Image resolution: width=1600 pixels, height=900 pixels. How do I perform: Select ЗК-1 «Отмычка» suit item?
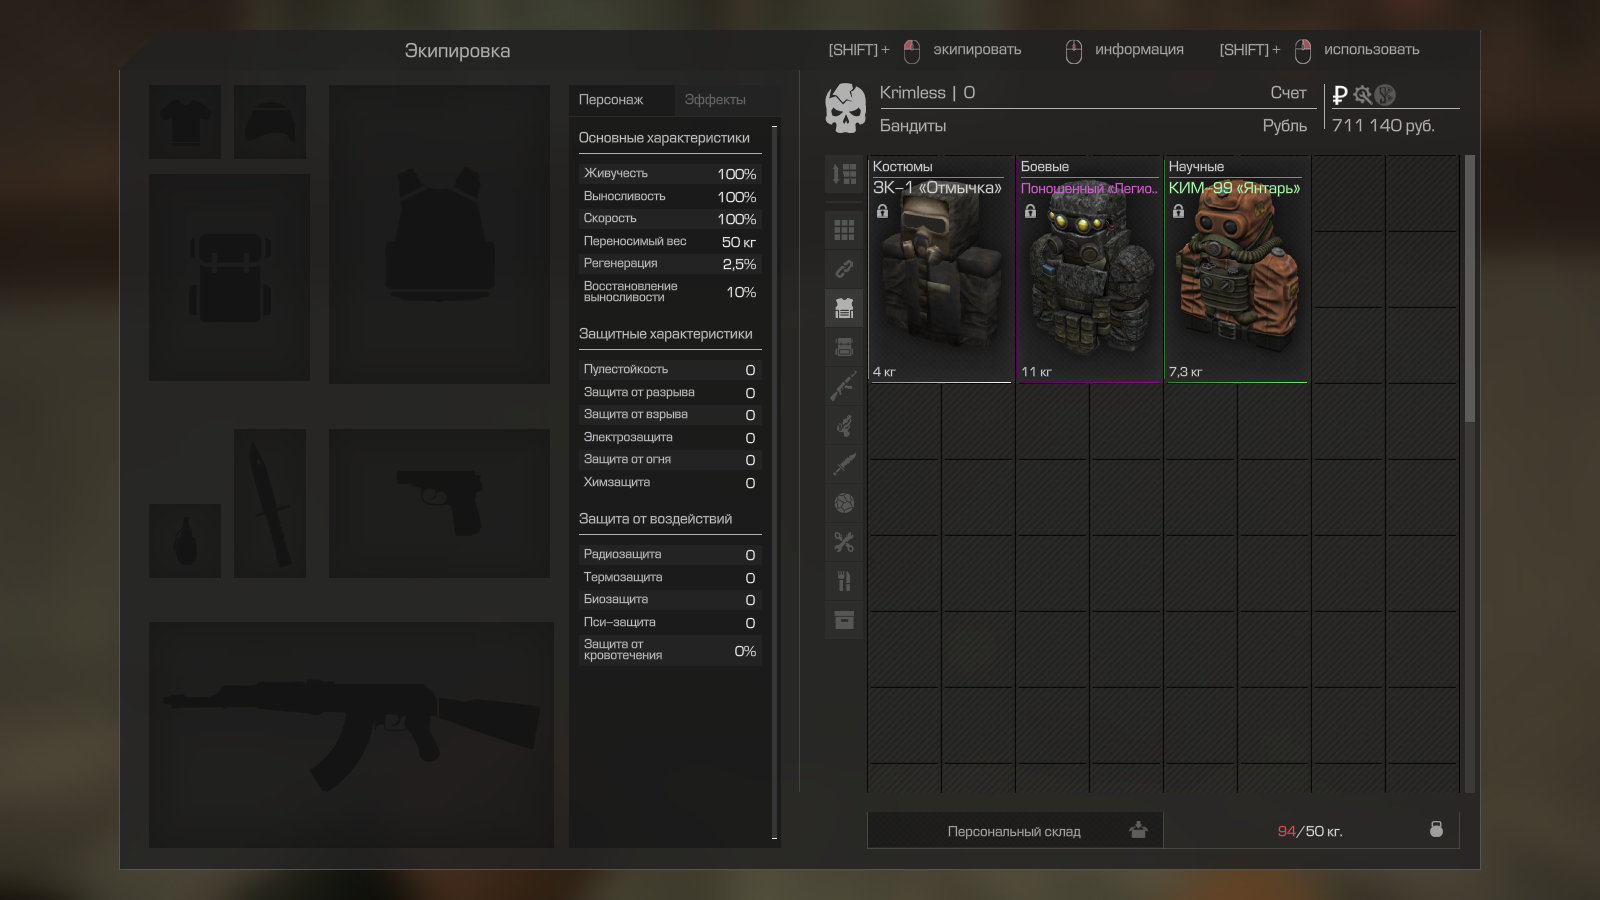[940, 269]
